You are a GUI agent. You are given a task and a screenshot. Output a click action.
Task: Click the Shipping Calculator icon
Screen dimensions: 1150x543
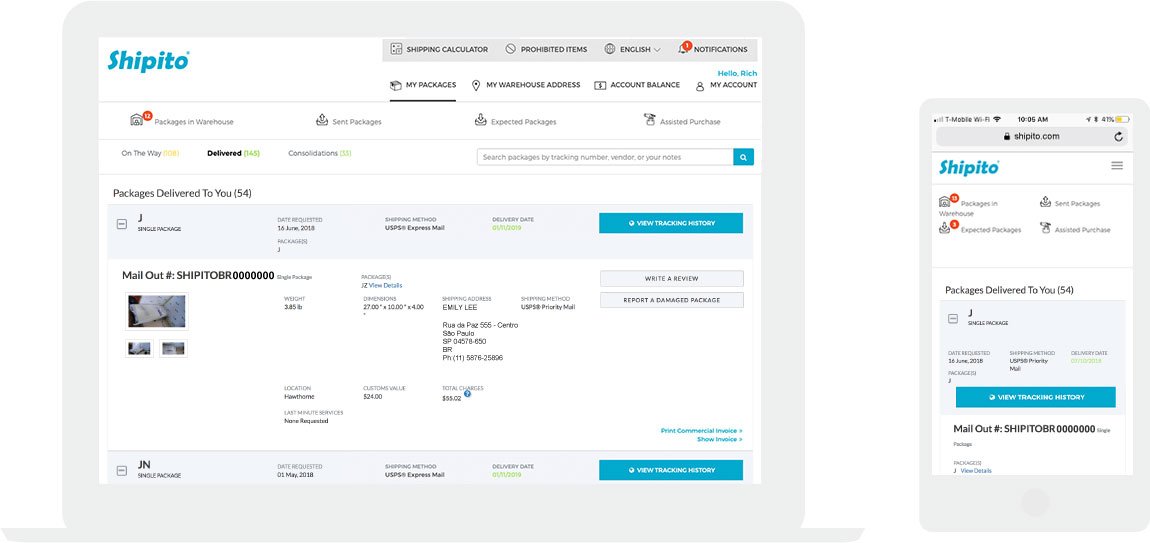(397, 49)
